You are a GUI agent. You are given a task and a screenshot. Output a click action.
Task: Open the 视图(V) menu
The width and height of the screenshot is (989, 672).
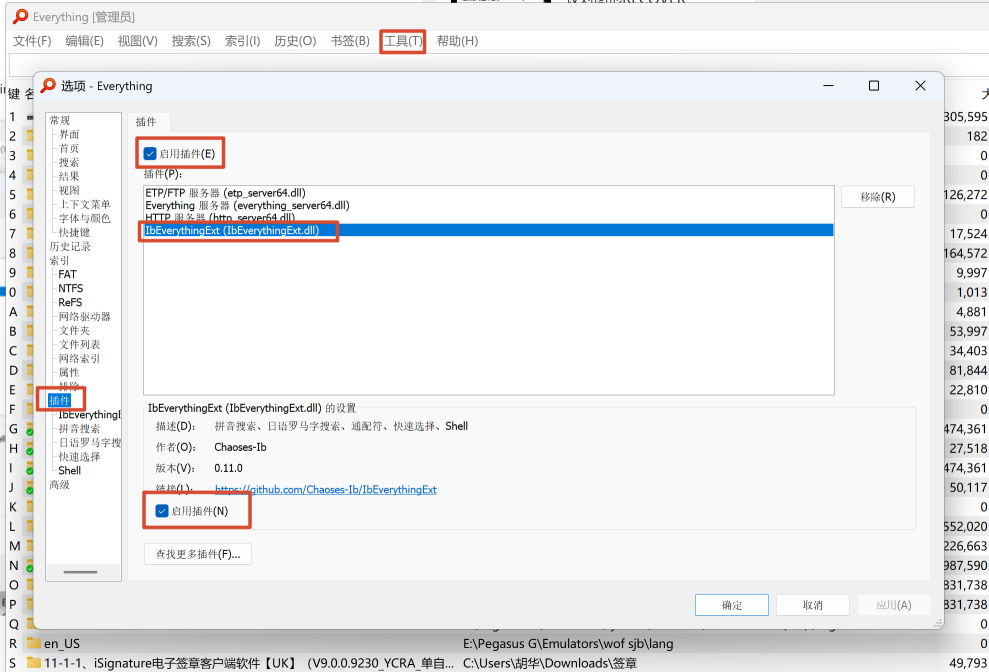138,41
